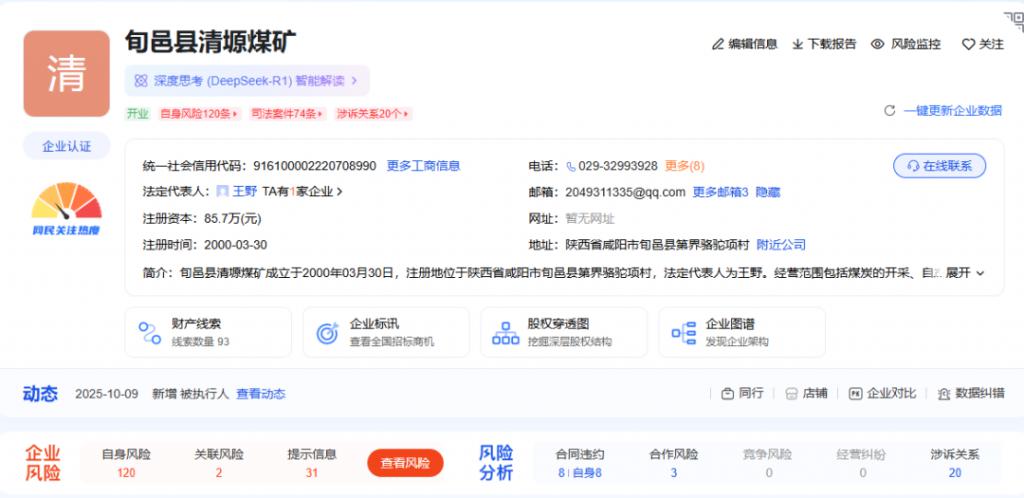Click the edit information pencil icon
The height and width of the screenshot is (498, 1024).
coord(717,44)
